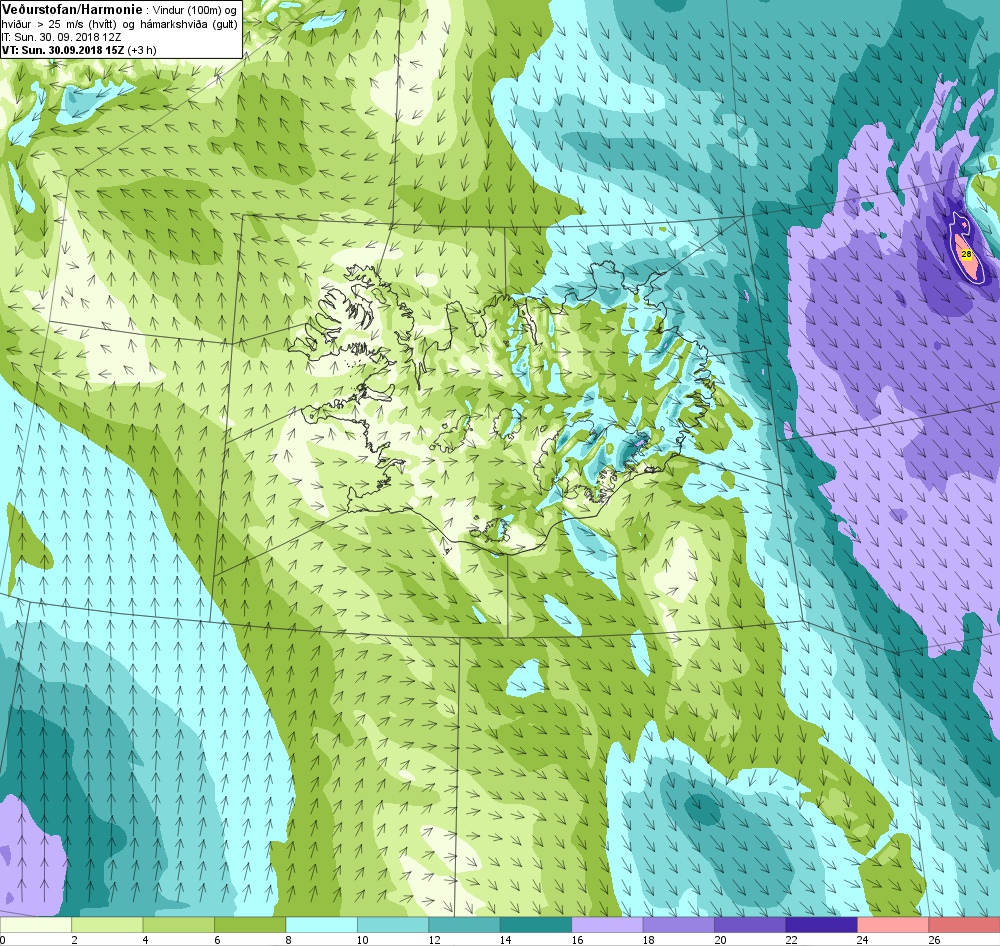Click the legend scale label 6
Viewport: 1000px width, 946px height.
click(x=217, y=940)
